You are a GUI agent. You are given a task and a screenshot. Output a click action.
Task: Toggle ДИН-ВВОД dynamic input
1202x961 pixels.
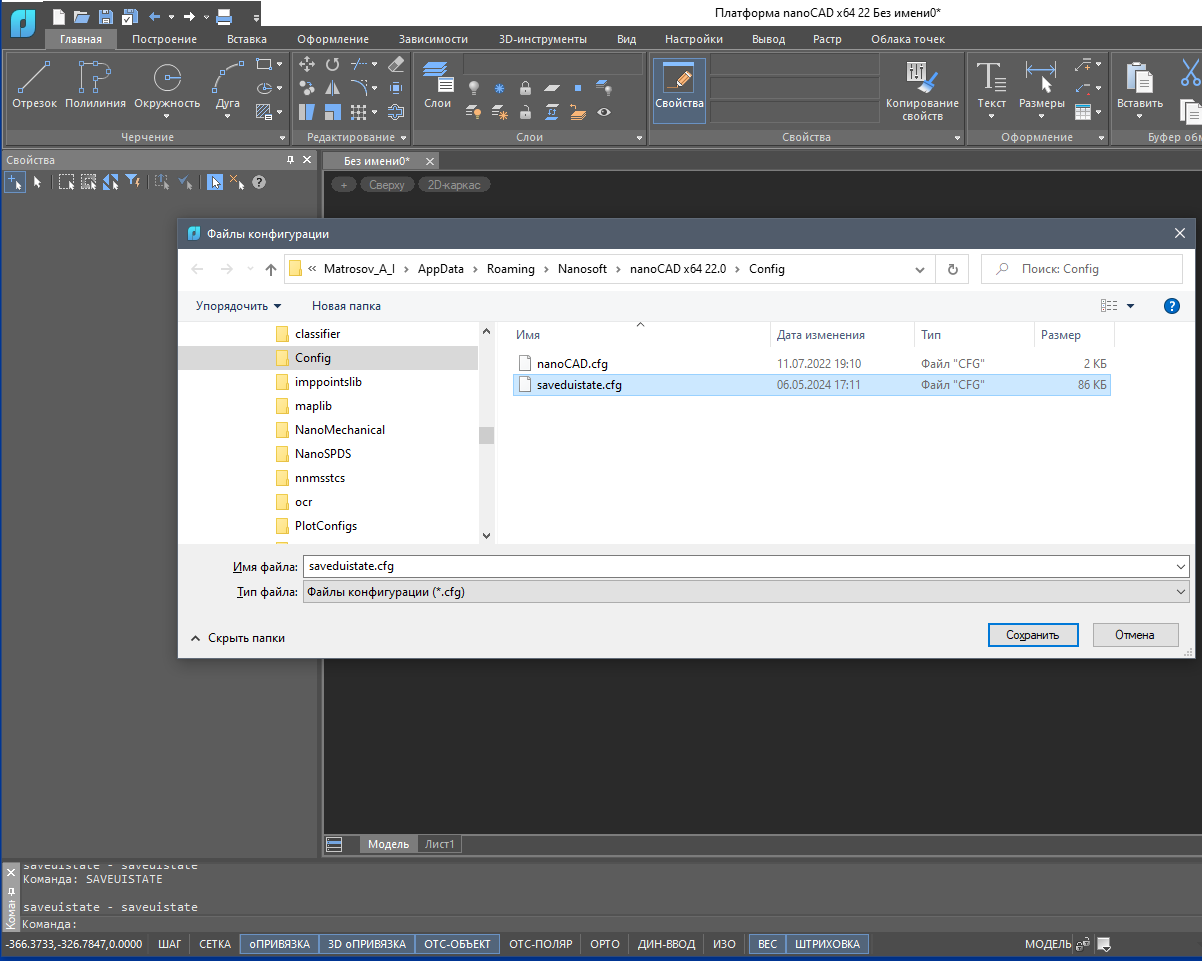click(x=666, y=944)
